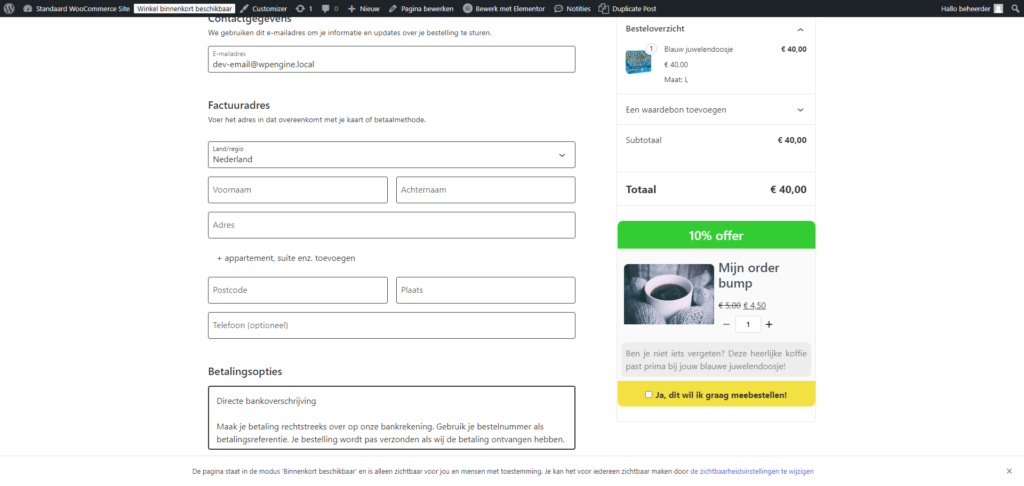The height and width of the screenshot is (486, 1024).
Task: Click Pagina bewerken
Action: point(421,8)
